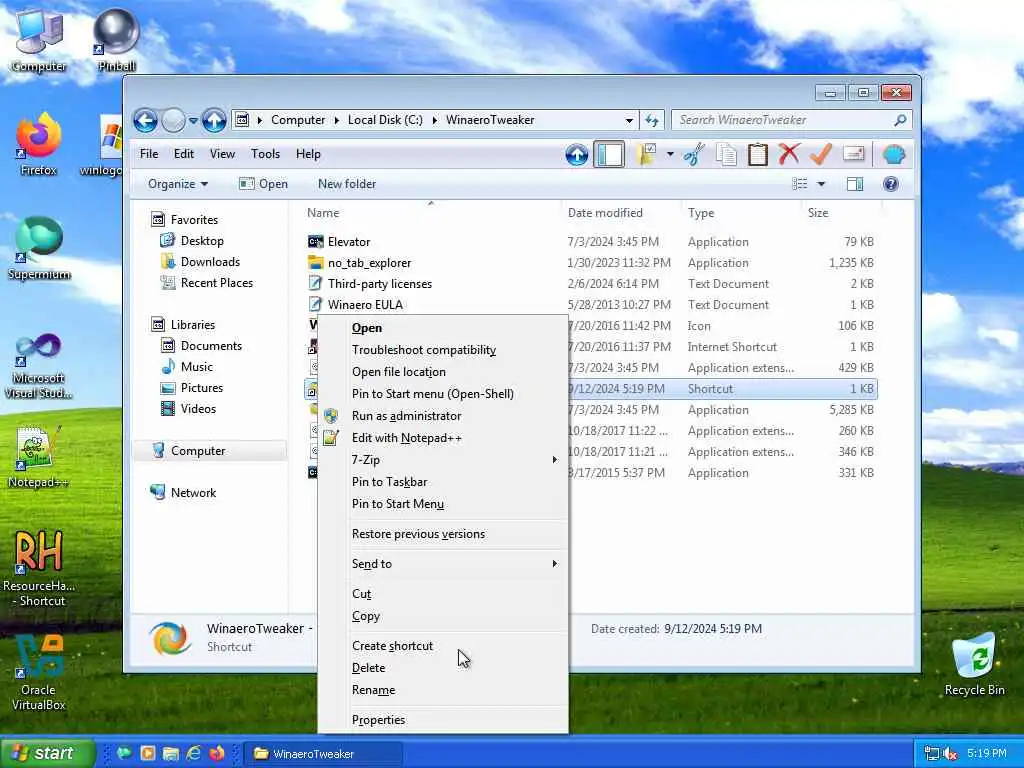Click the Up one level arrow in address bar

coord(214,120)
